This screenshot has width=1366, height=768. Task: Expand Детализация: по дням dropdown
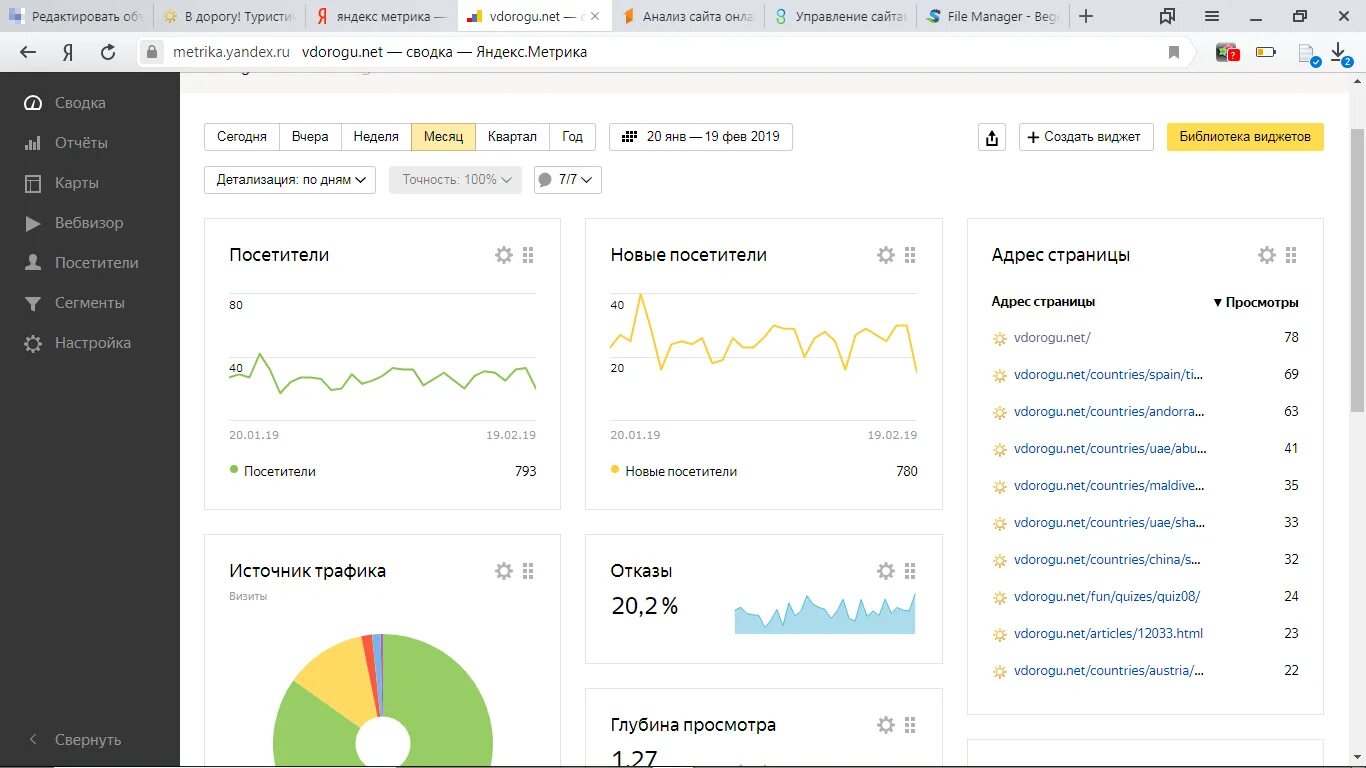290,180
